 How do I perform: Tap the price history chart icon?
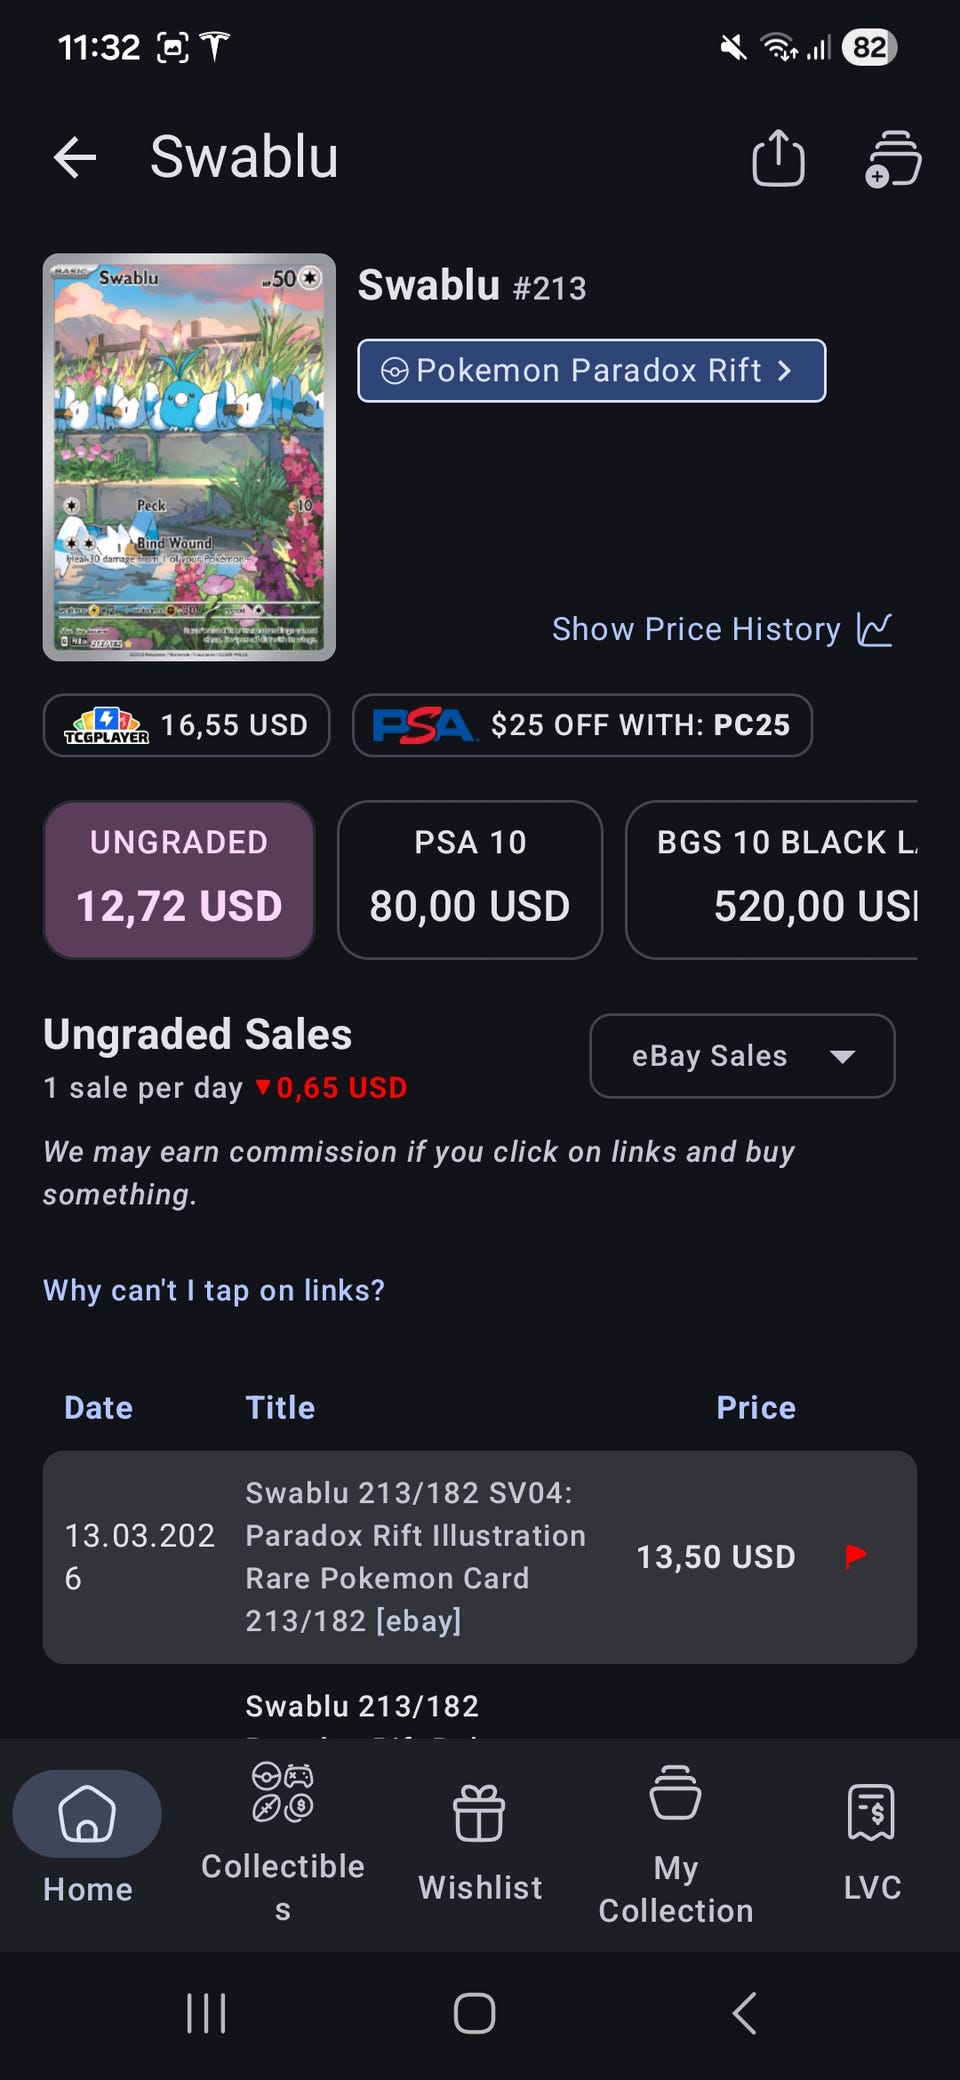[874, 629]
